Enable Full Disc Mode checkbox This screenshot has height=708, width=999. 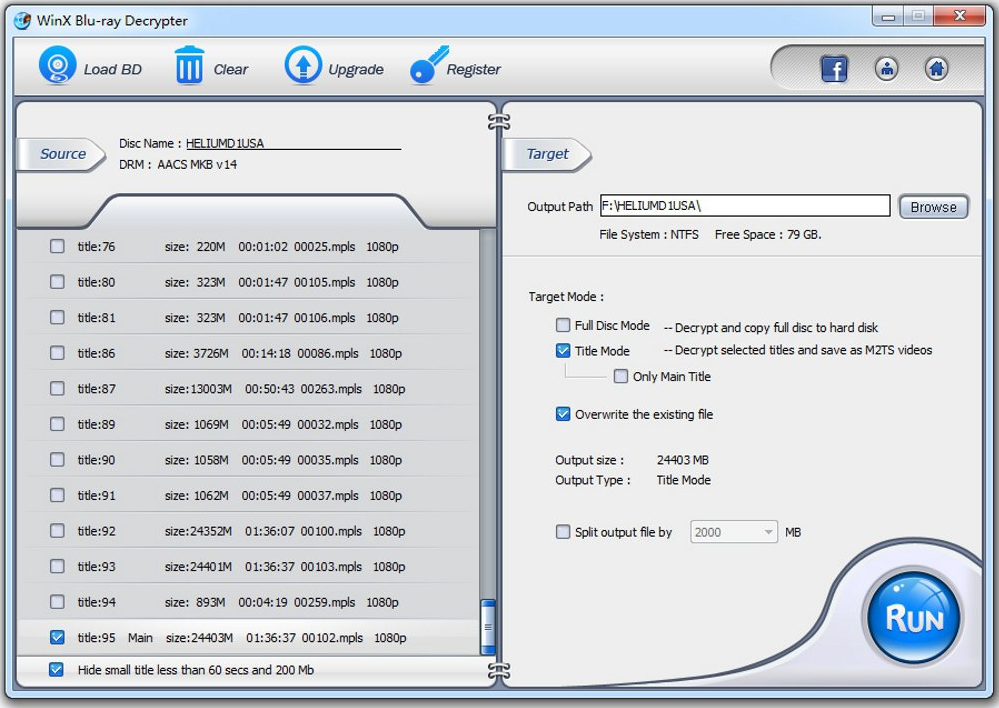563,325
